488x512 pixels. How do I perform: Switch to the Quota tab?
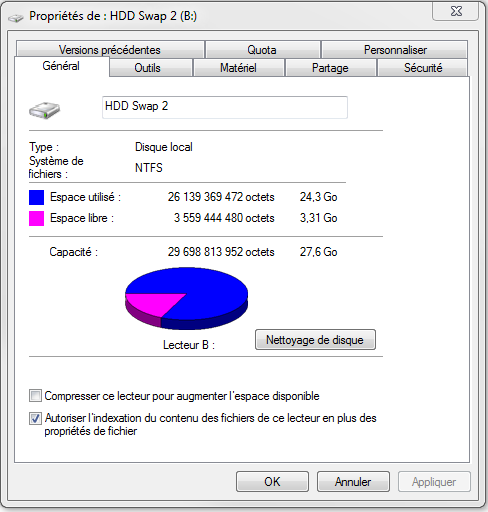263,50
